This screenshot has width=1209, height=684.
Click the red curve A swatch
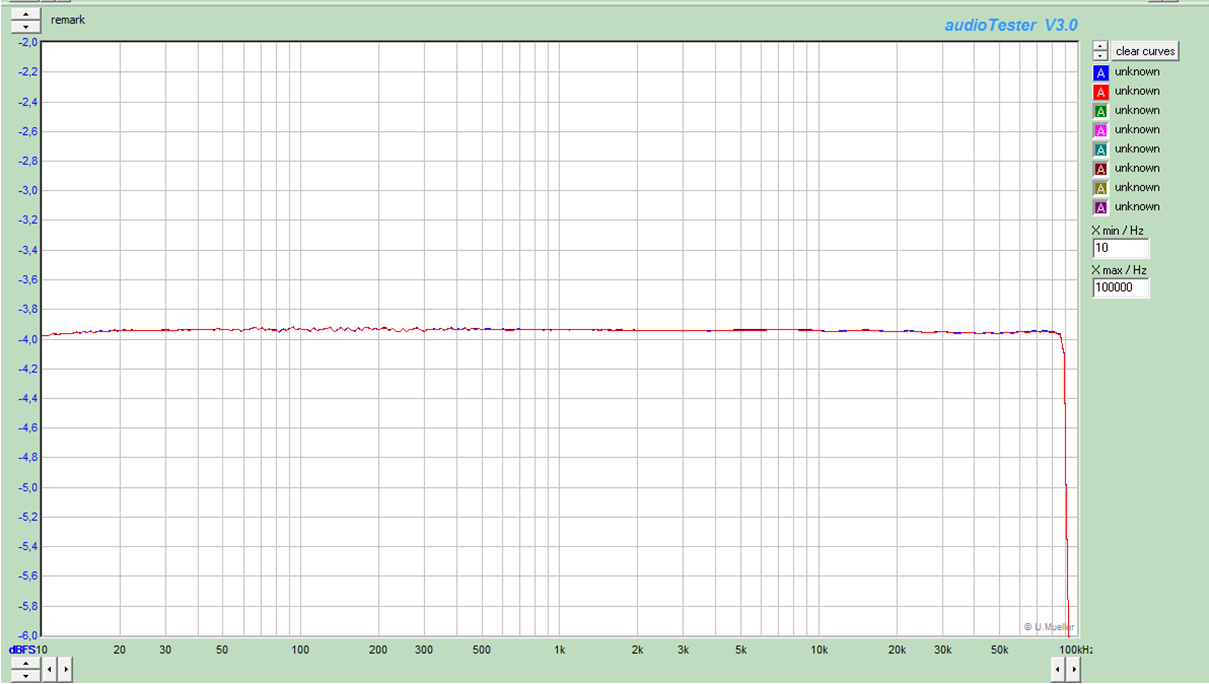tap(1101, 92)
